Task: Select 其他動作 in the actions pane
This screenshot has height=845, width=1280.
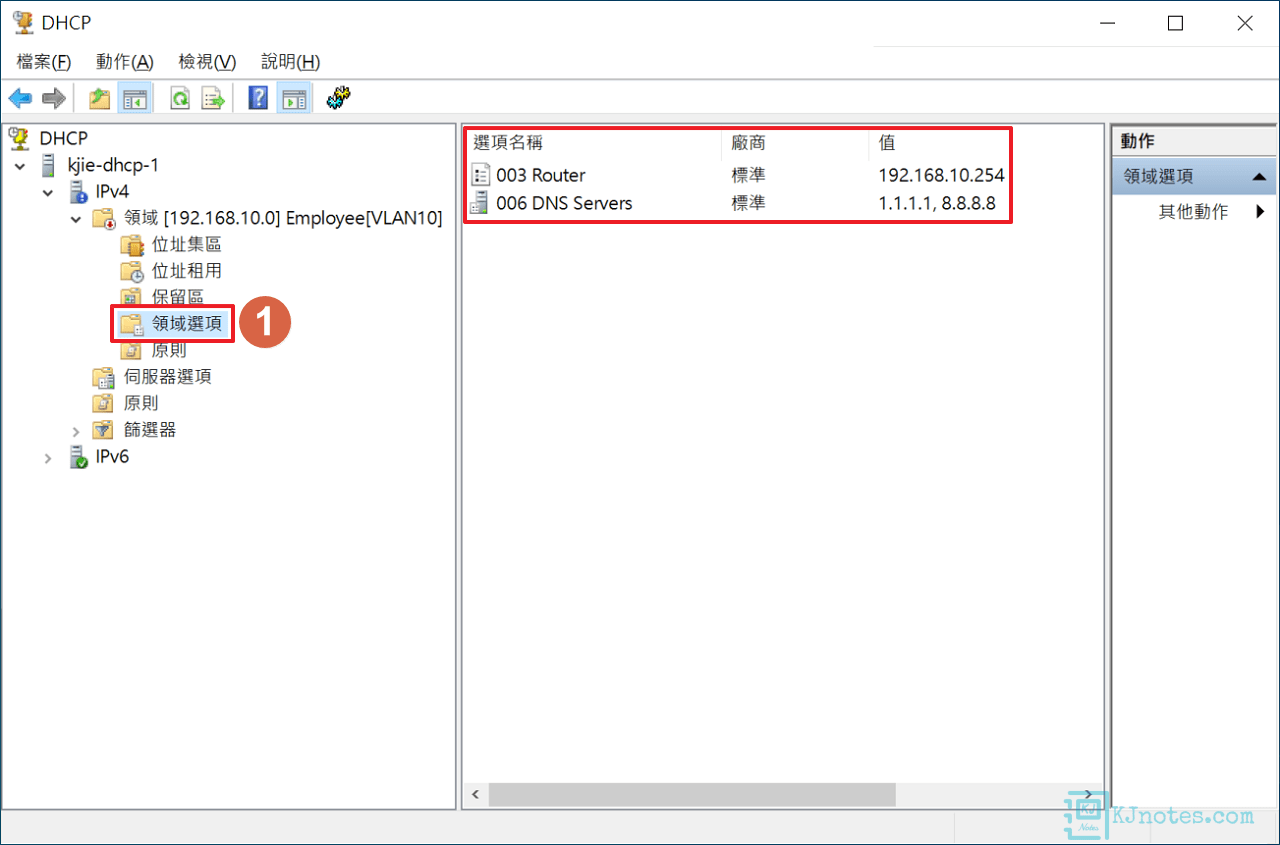Action: [1193, 211]
